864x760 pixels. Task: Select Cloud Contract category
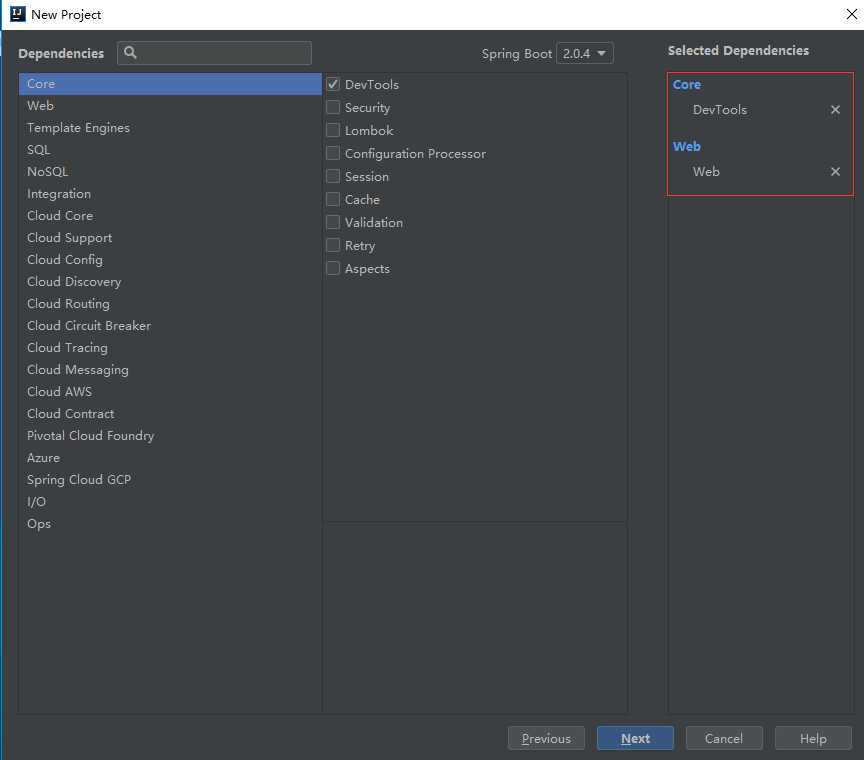(x=170, y=413)
